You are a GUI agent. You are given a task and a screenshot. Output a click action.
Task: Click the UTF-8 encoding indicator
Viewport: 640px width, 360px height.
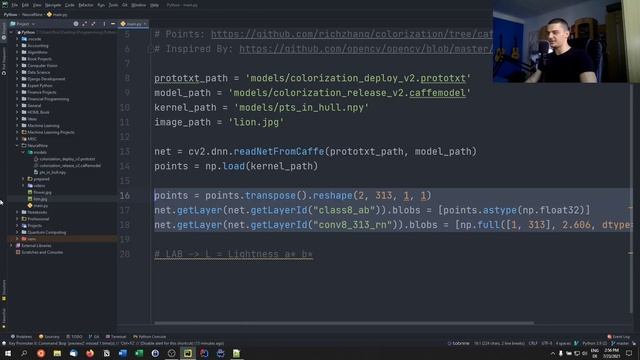(546, 343)
